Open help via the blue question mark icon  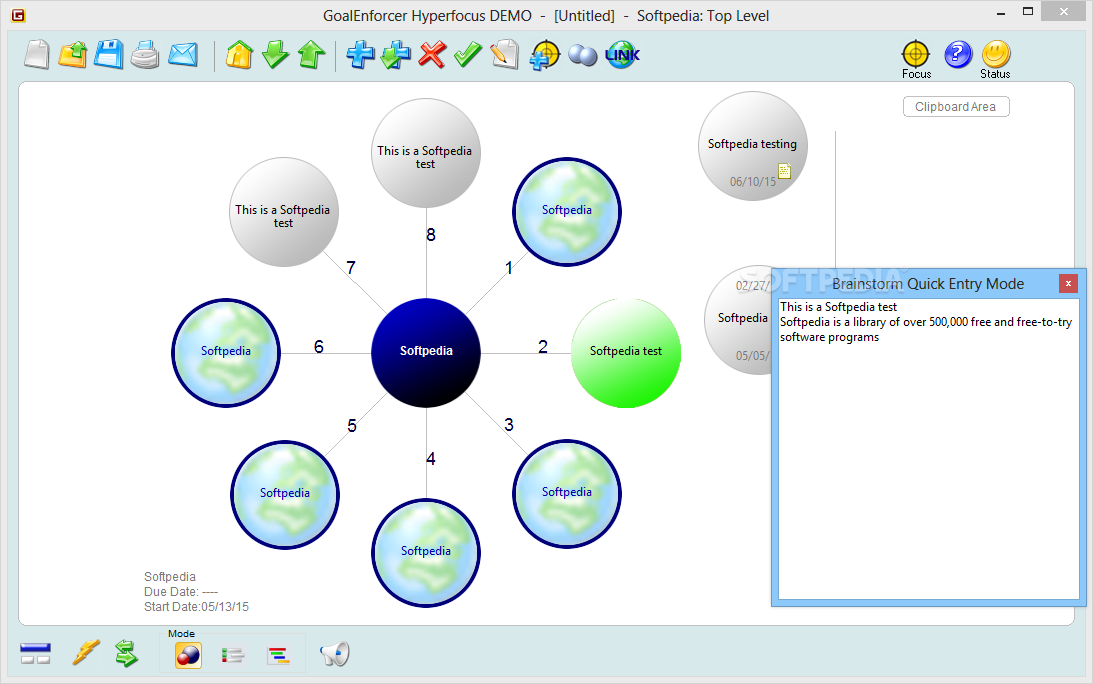958,54
